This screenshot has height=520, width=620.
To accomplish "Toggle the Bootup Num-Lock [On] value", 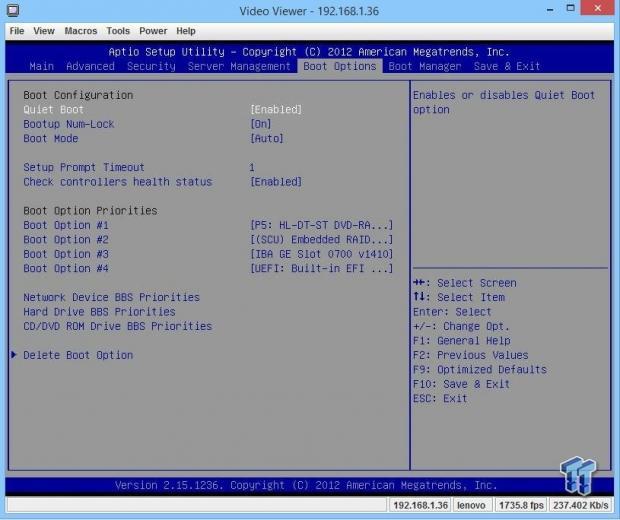I will point(261,124).
